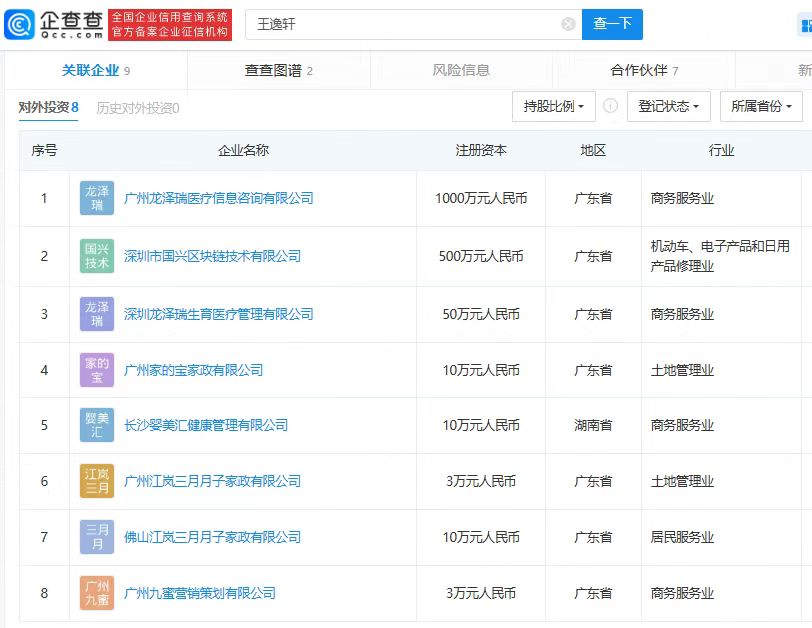Open 长沙婴美汇健康管理有限公司 link

206,425
